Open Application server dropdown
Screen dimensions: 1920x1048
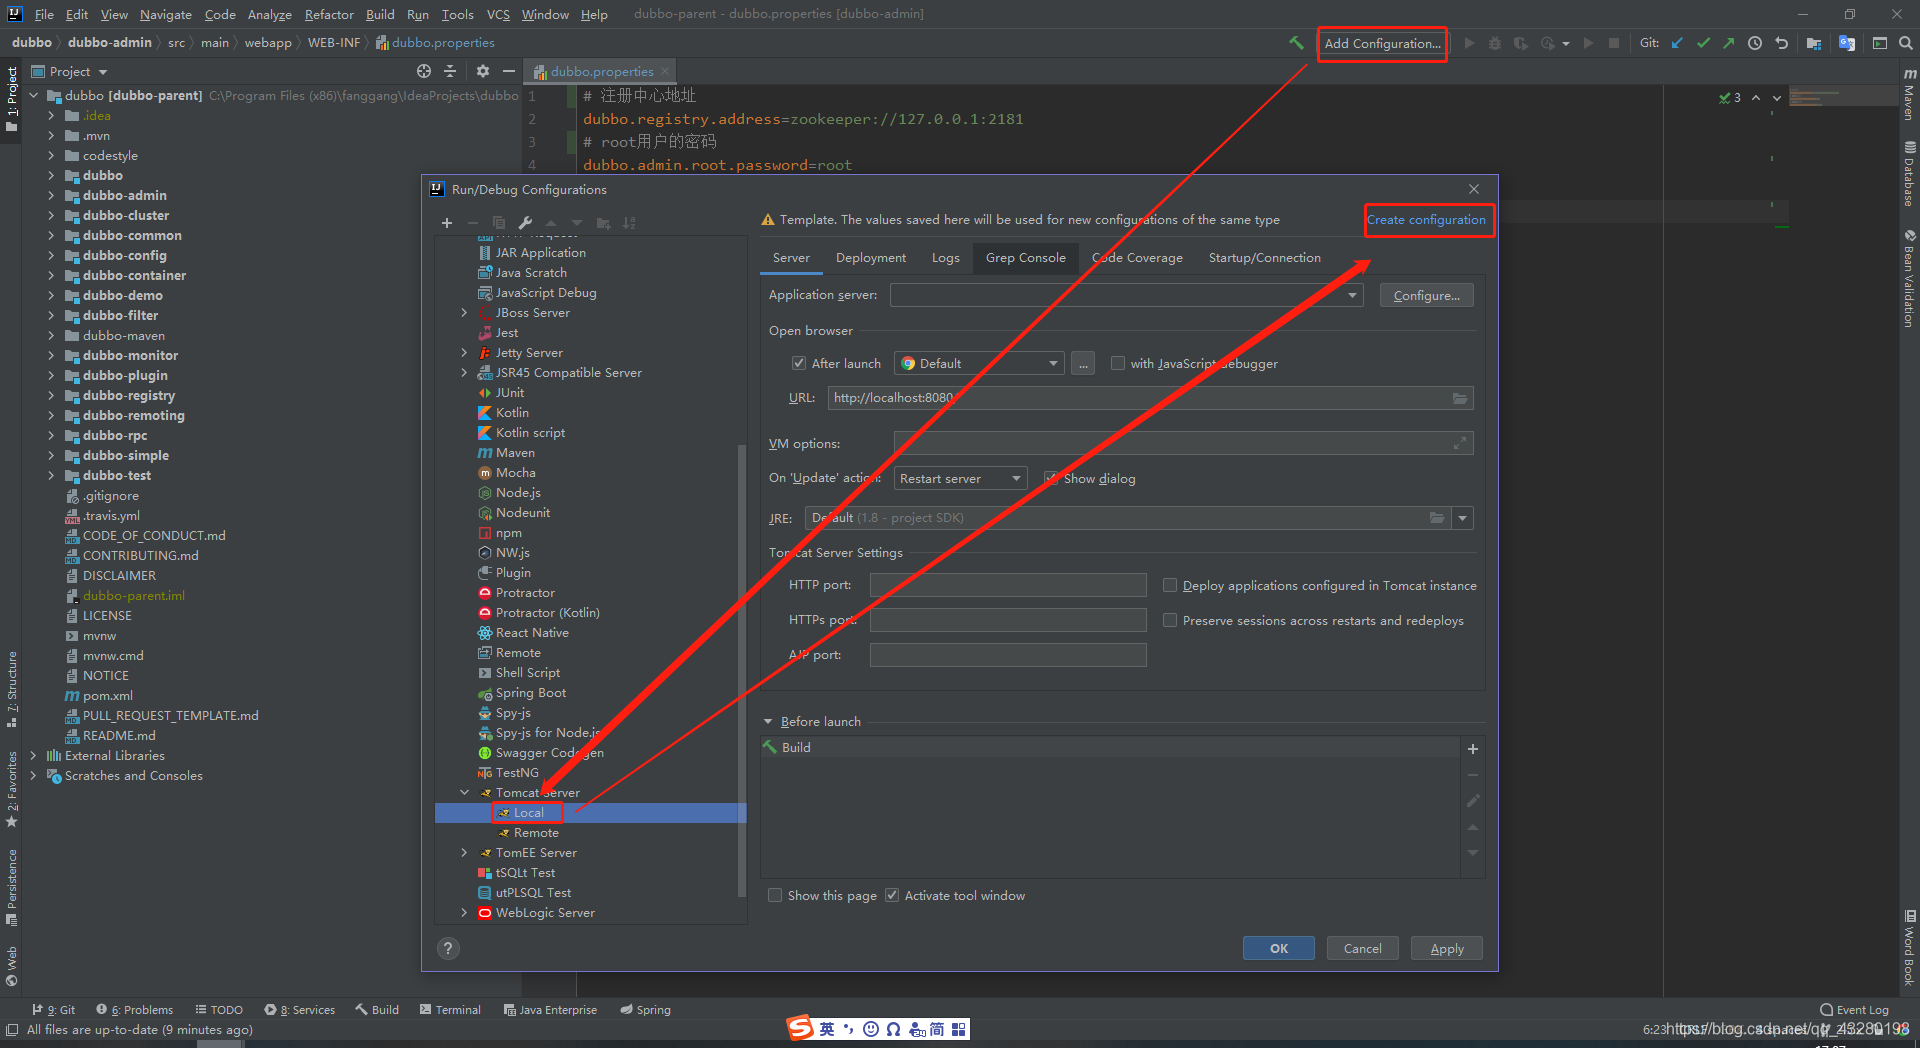(1126, 295)
